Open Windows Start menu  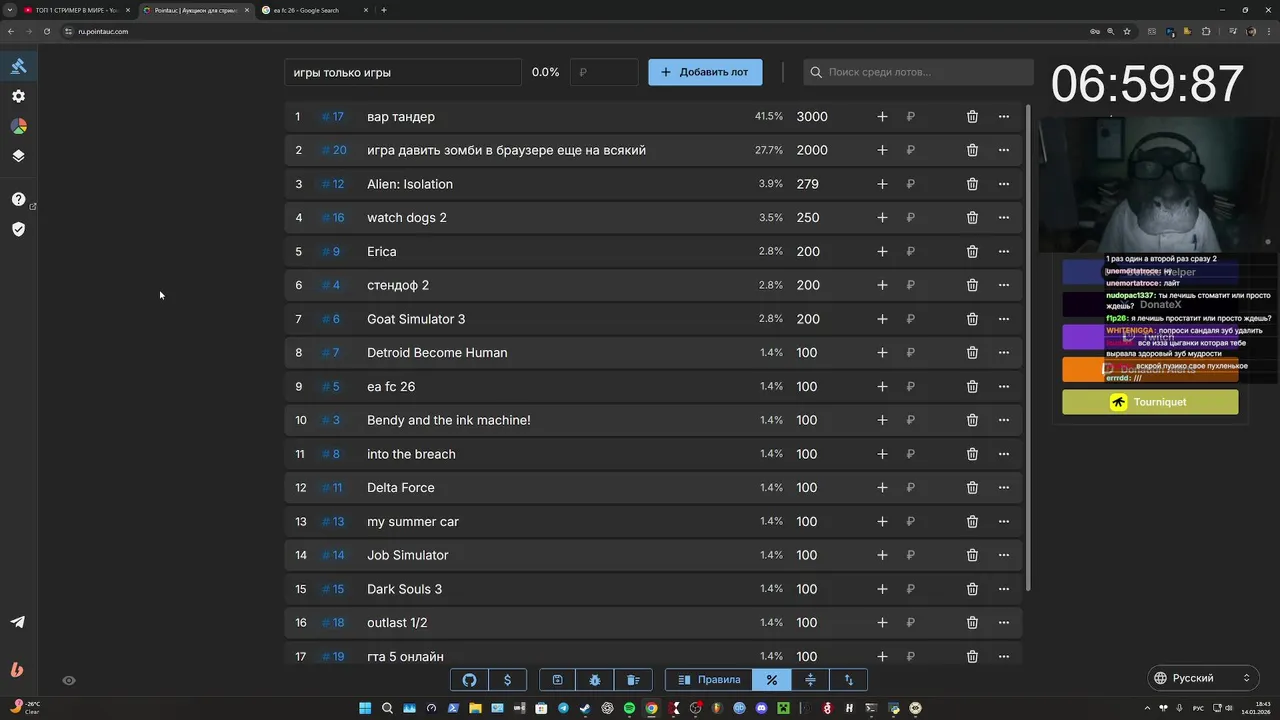(364, 708)
